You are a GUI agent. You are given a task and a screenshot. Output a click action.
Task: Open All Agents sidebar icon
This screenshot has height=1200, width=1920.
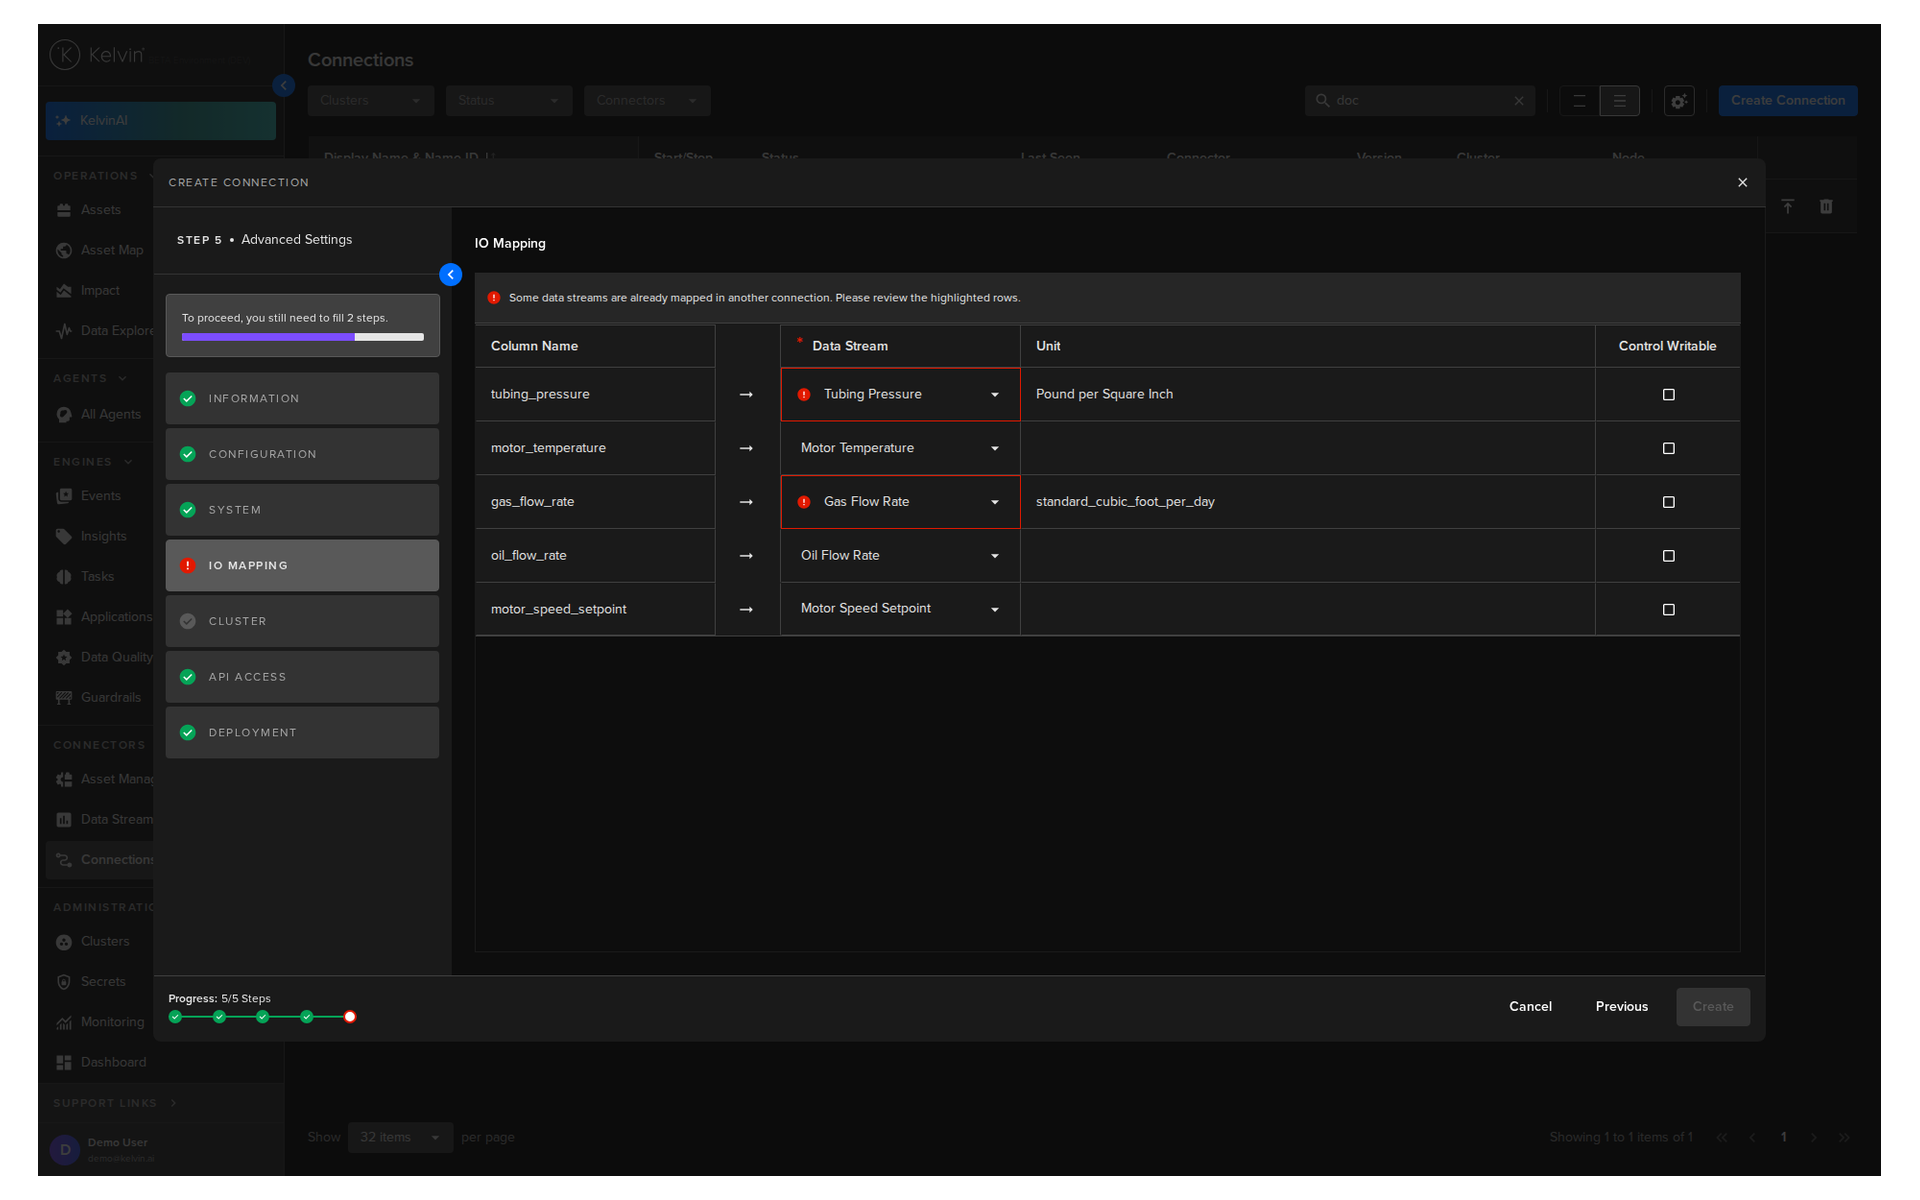(x=64, y=415)
